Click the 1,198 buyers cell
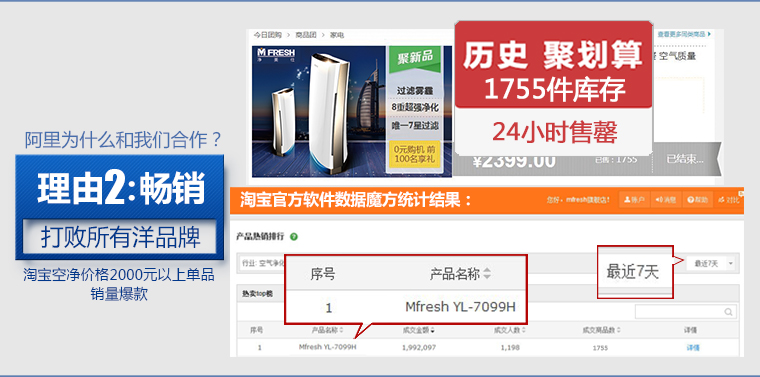The height and width of the screenshot is (377, 760). [510, 347]
